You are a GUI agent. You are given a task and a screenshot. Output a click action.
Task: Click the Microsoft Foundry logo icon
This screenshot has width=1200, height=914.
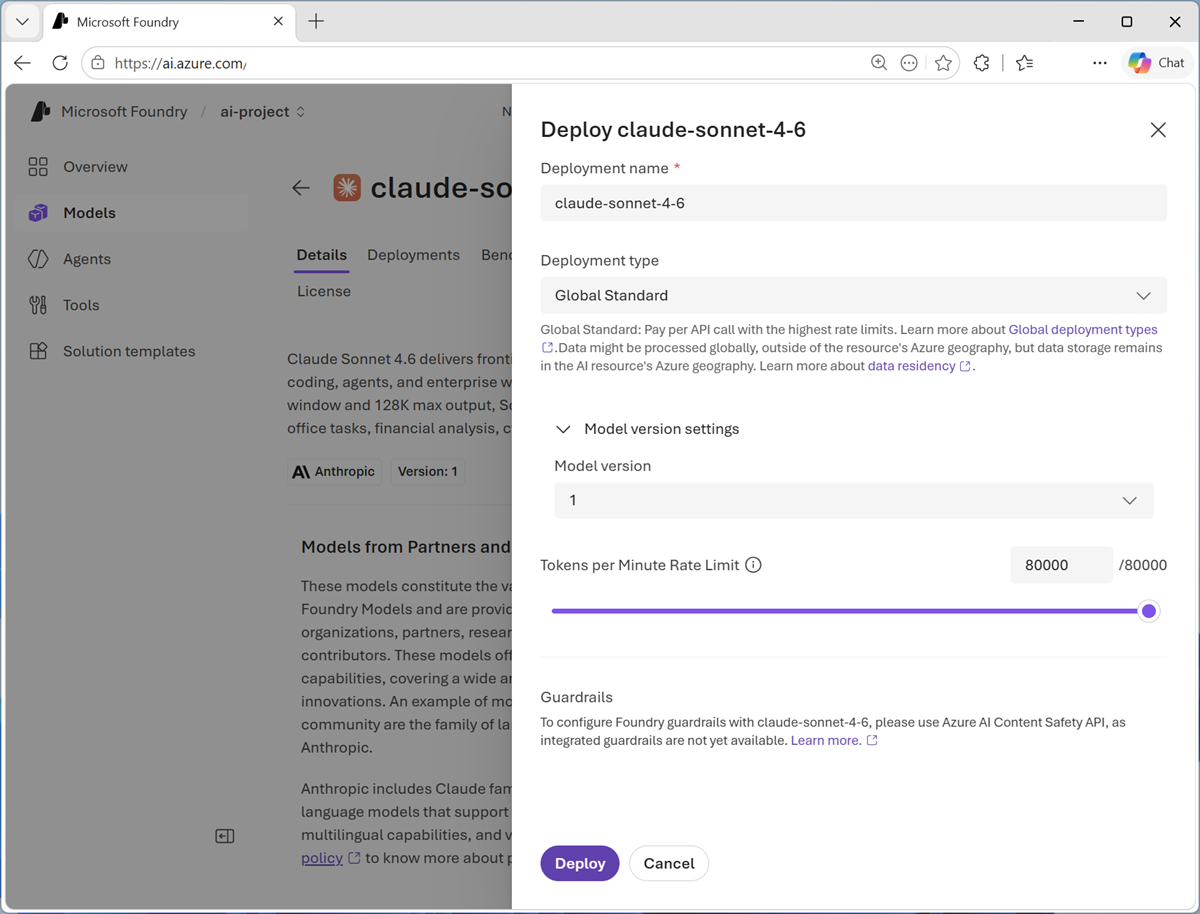(40, 111)
